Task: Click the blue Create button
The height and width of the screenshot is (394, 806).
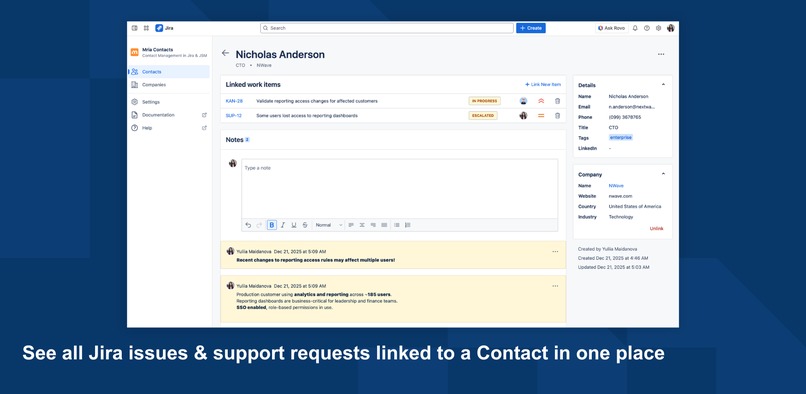Action: (531, 28)
